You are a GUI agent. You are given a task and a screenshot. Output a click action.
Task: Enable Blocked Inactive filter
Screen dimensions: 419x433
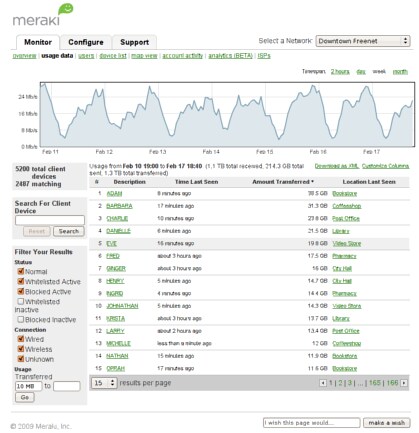[x=21, y=319]
